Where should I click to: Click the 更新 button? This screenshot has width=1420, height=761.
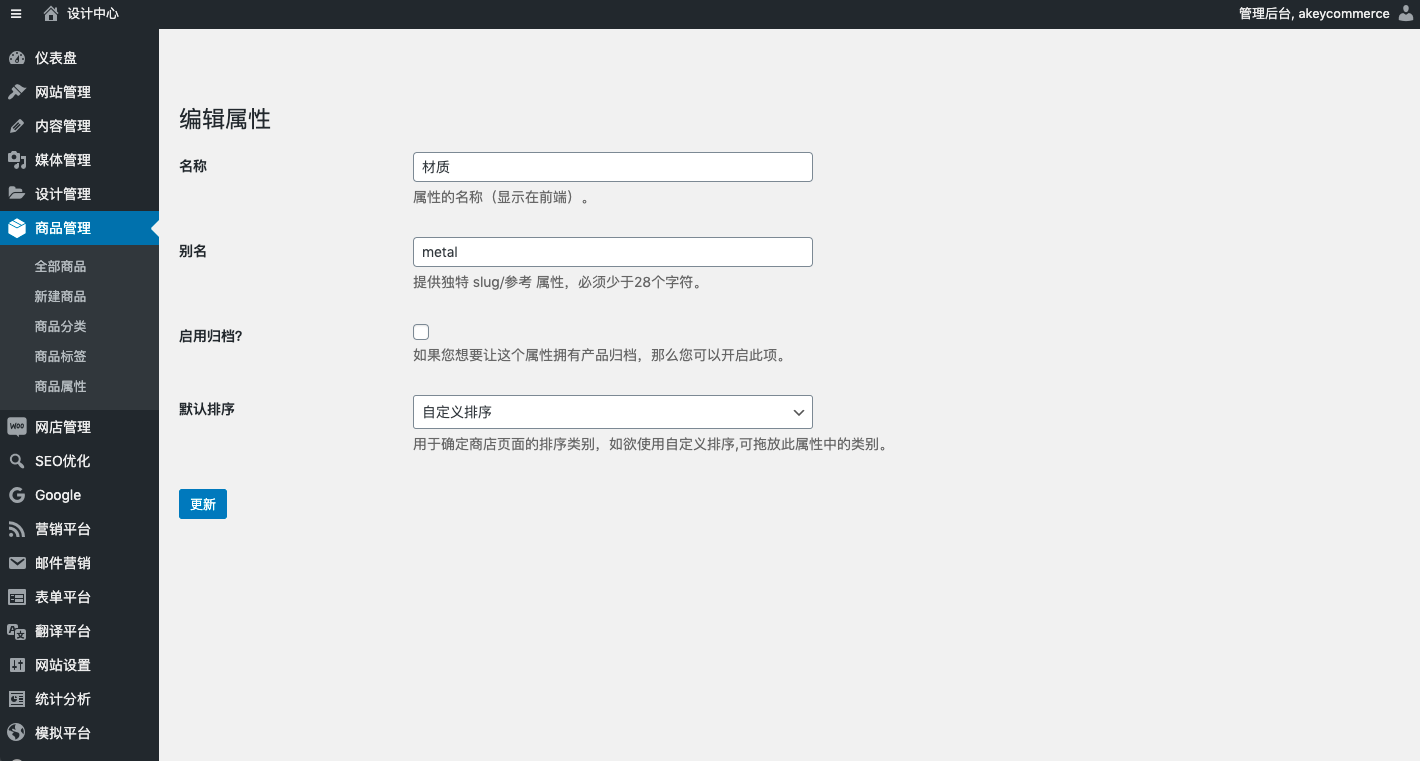coord(203,504)
